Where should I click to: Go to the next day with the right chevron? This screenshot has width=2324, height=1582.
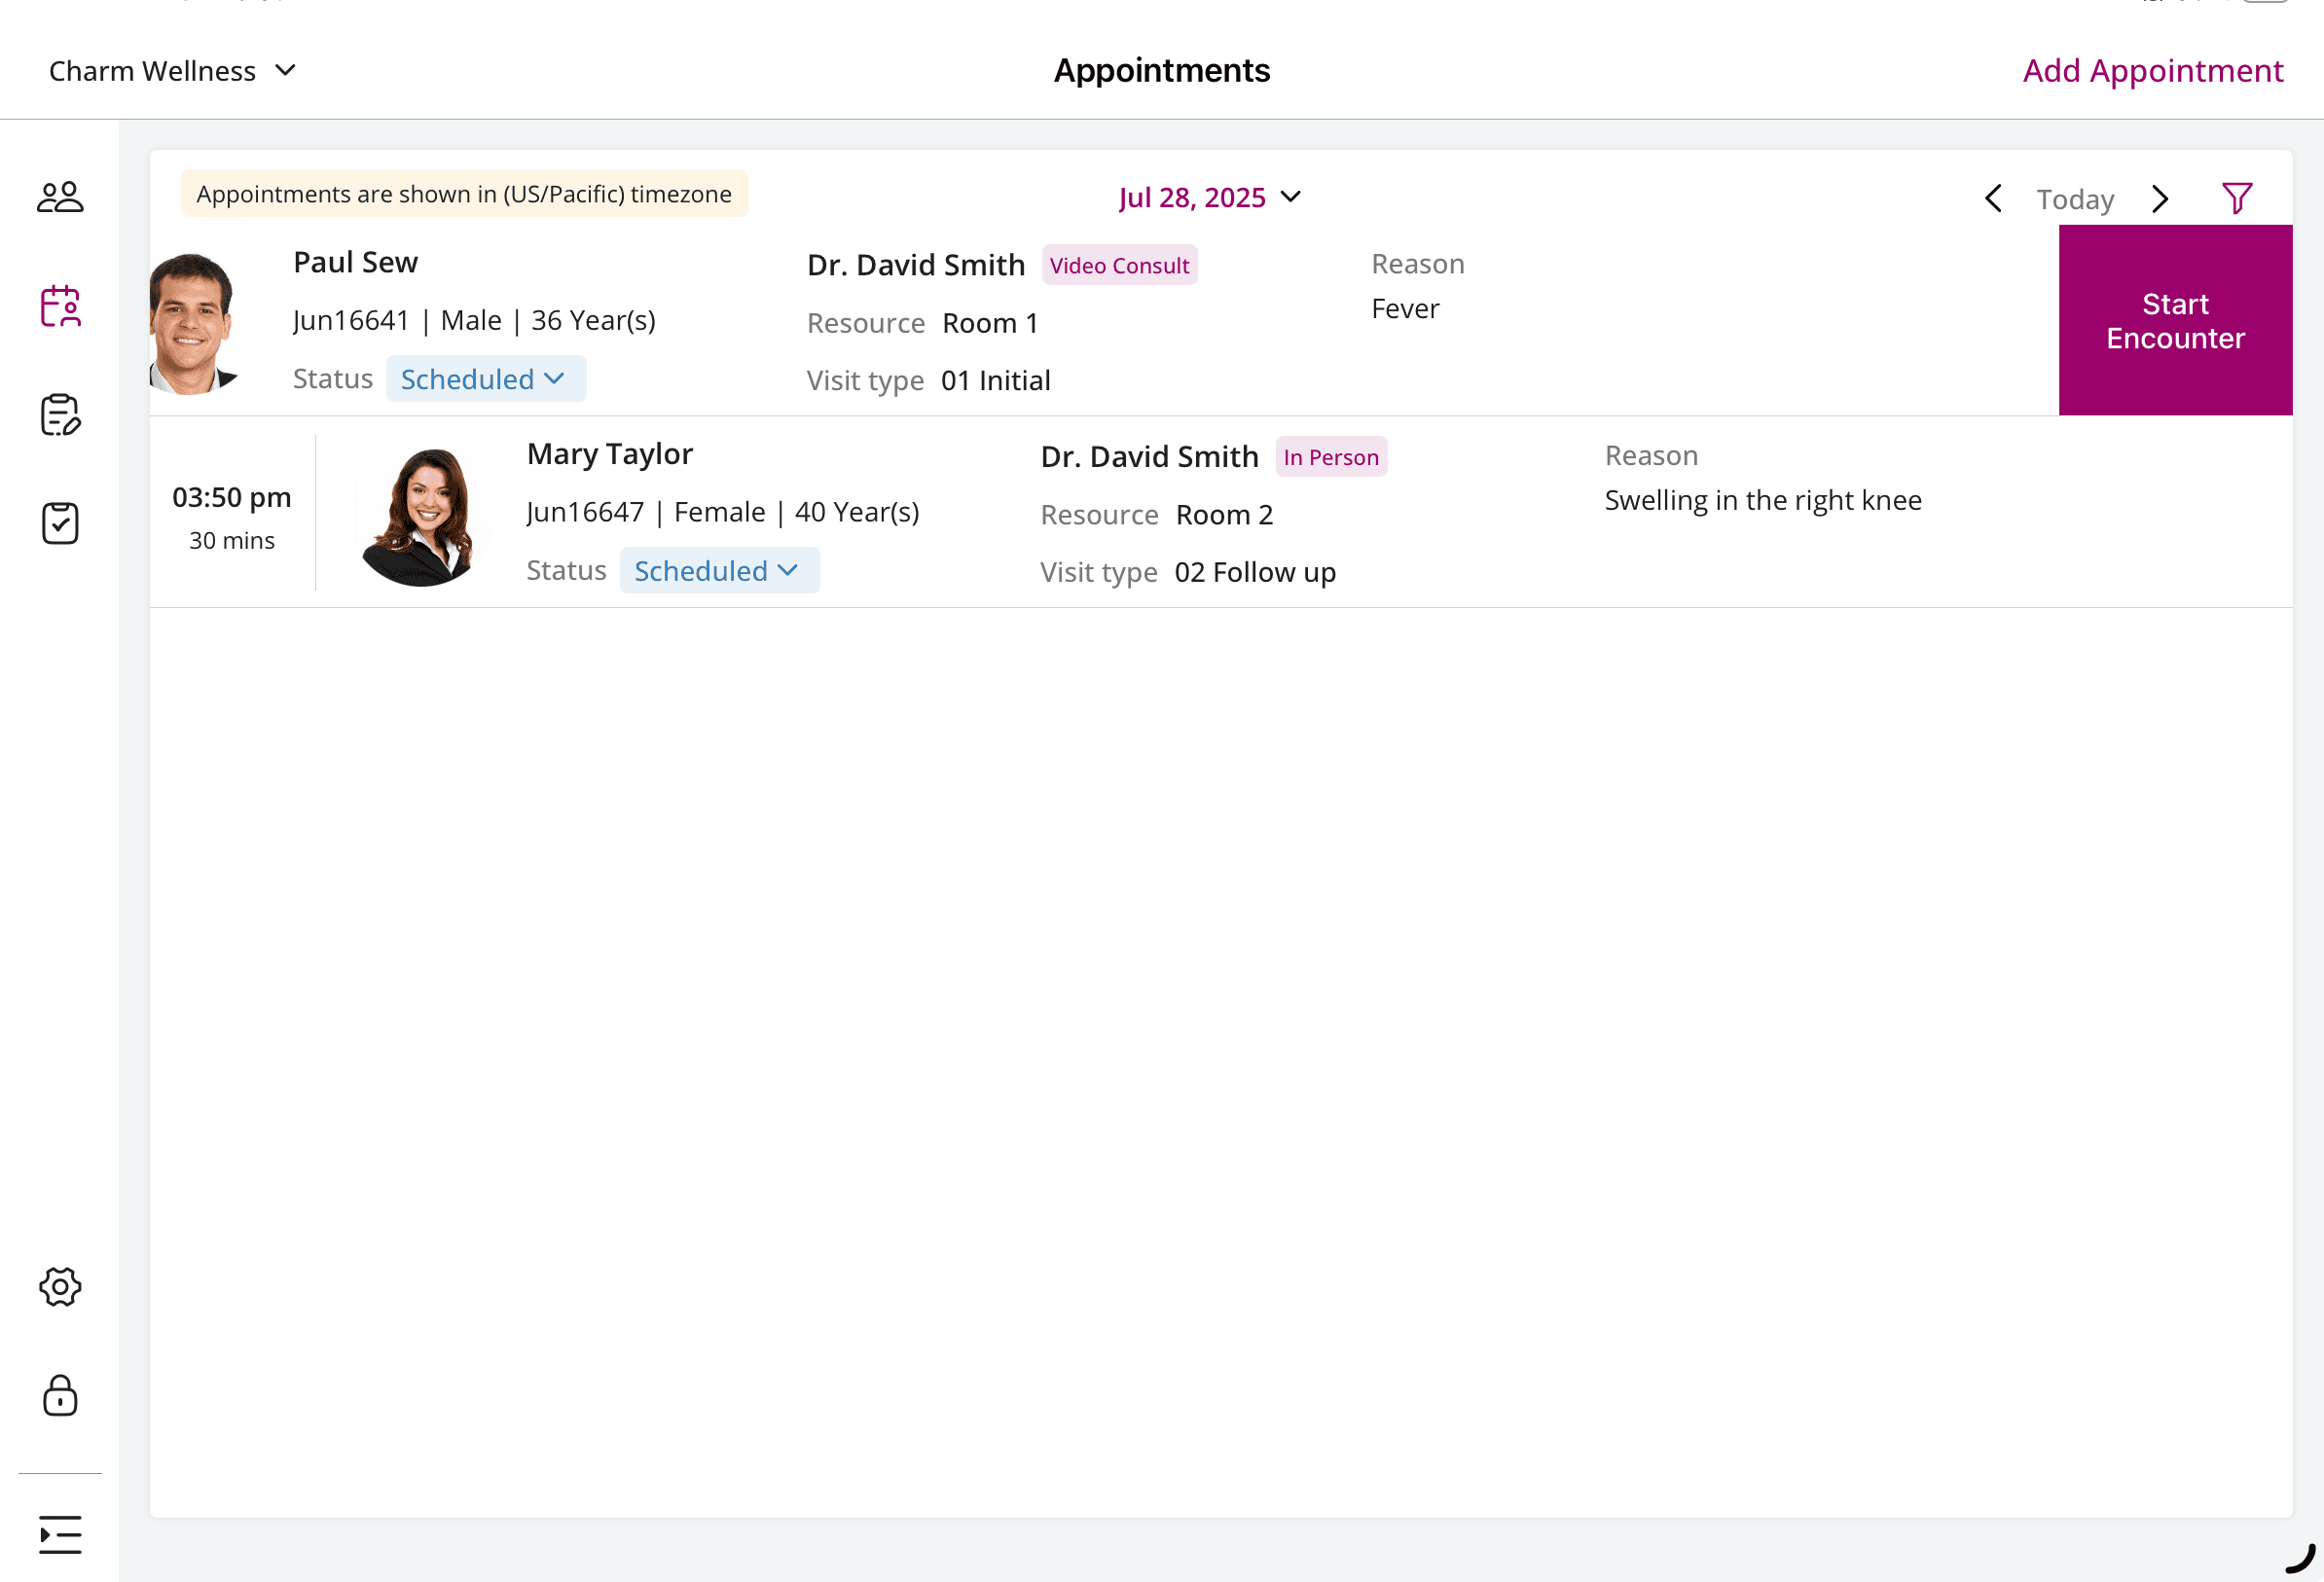coord(2160,198)
